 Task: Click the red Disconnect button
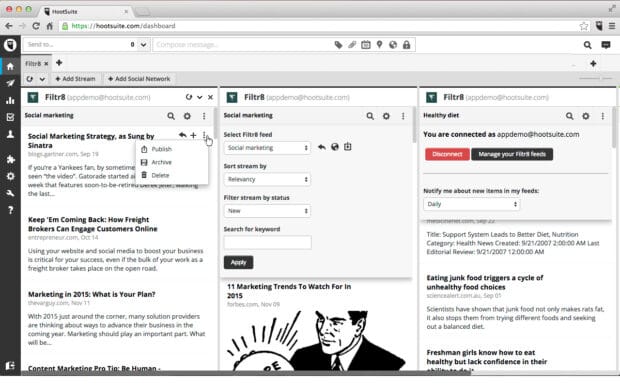447,154
